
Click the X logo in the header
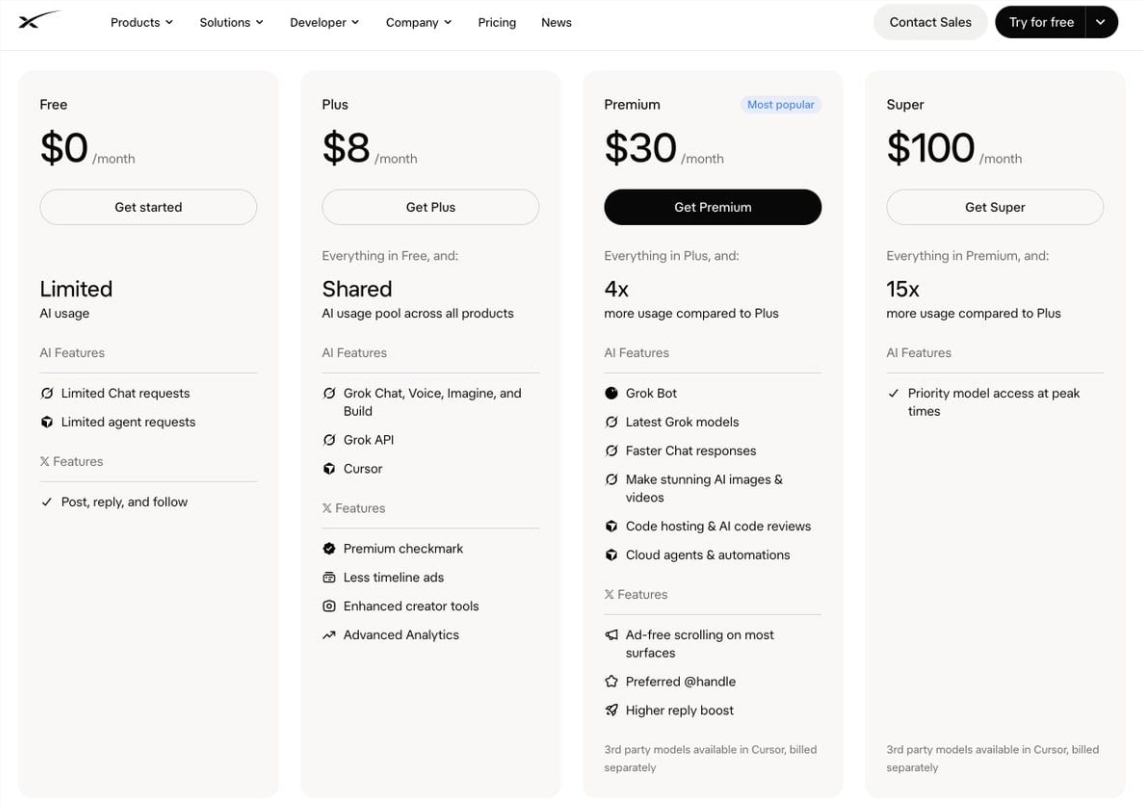39,20
